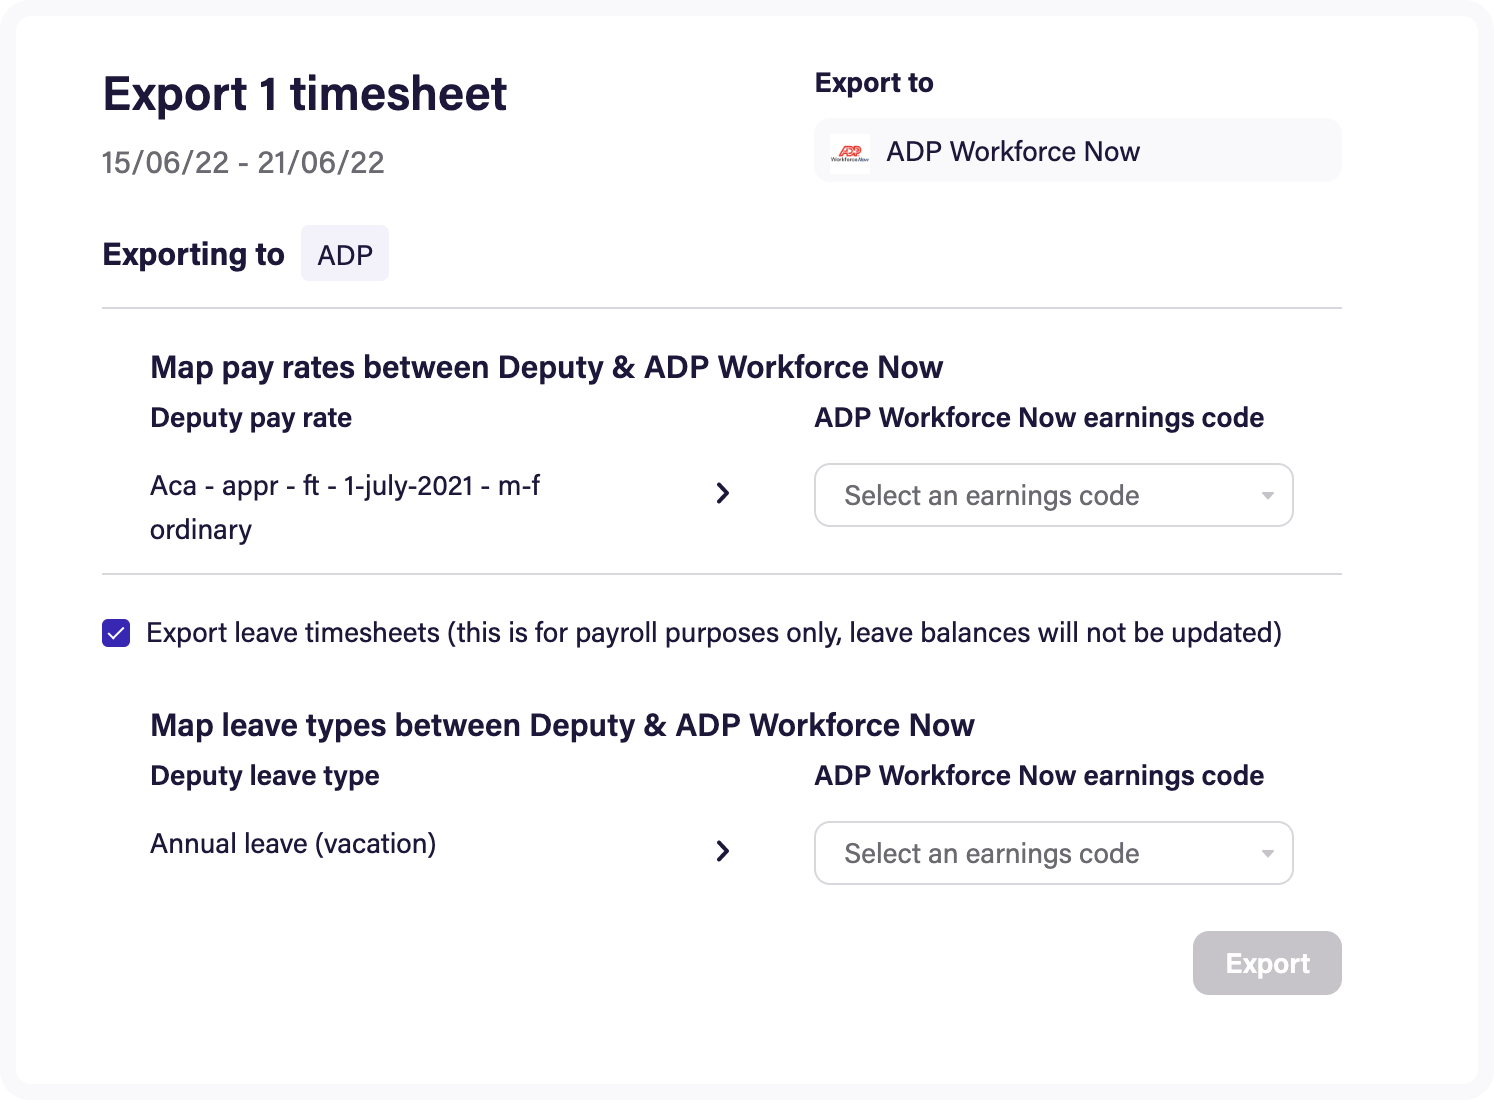Click the Annual leave (vacation) text
The image size is (1494, 1100).
point(293,844)
